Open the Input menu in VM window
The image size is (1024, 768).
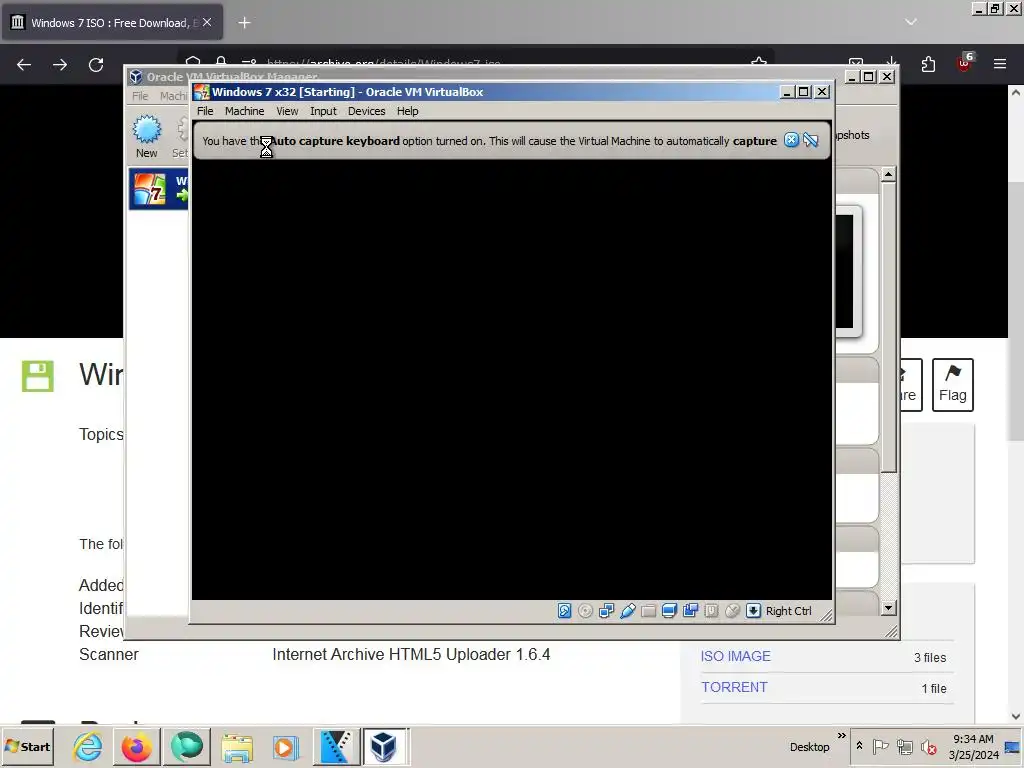(323, 111)
